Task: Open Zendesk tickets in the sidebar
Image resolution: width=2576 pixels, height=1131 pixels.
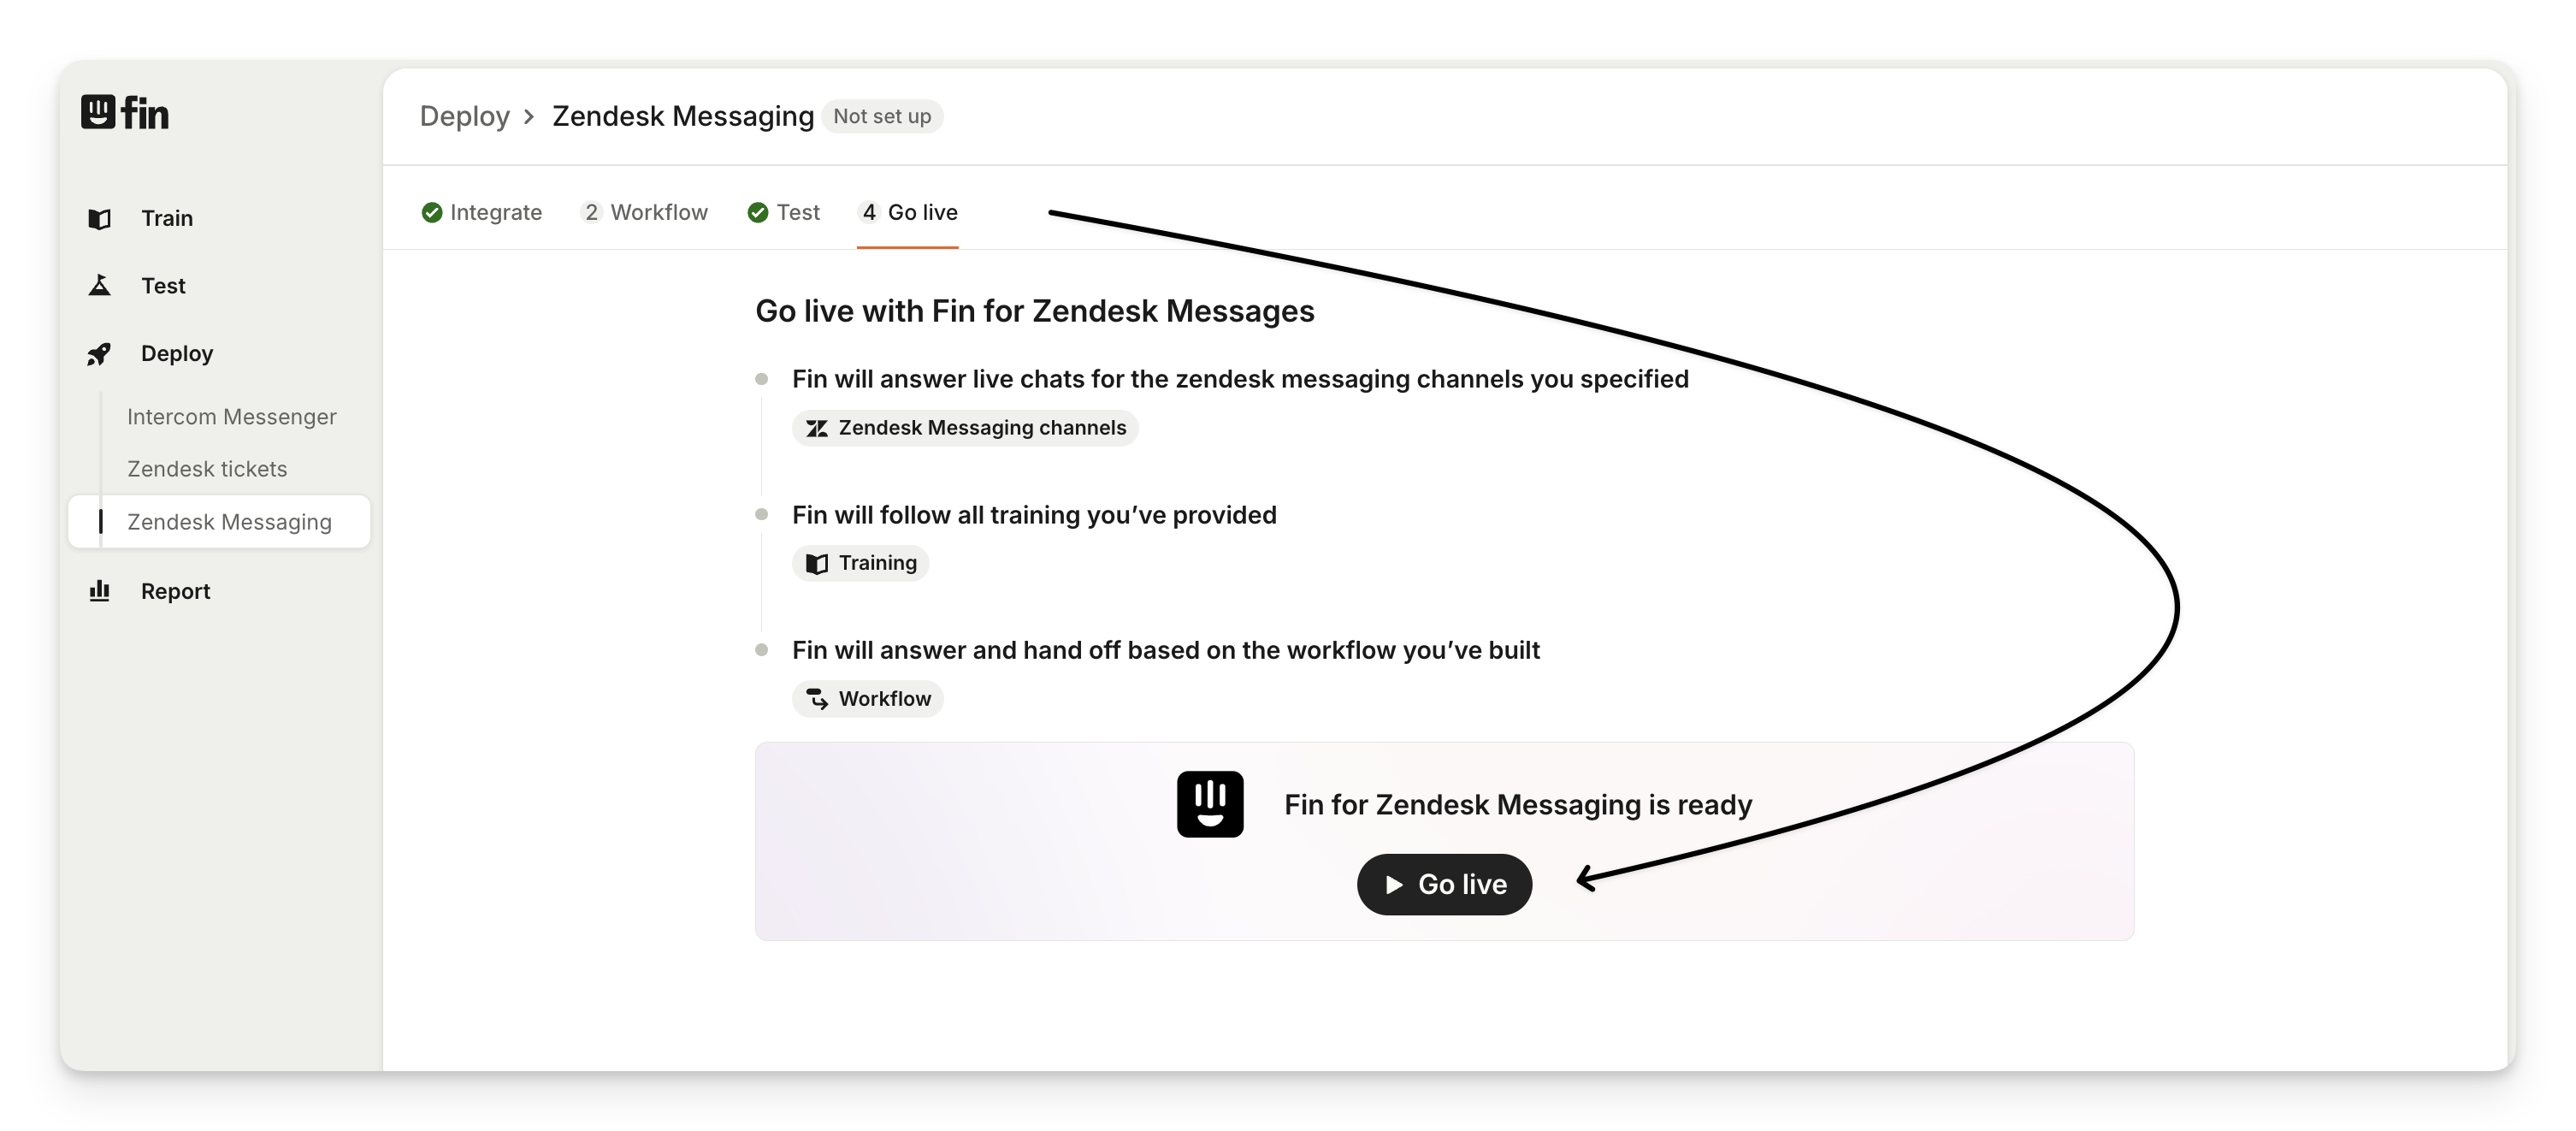Action: (x=207, y=469)
